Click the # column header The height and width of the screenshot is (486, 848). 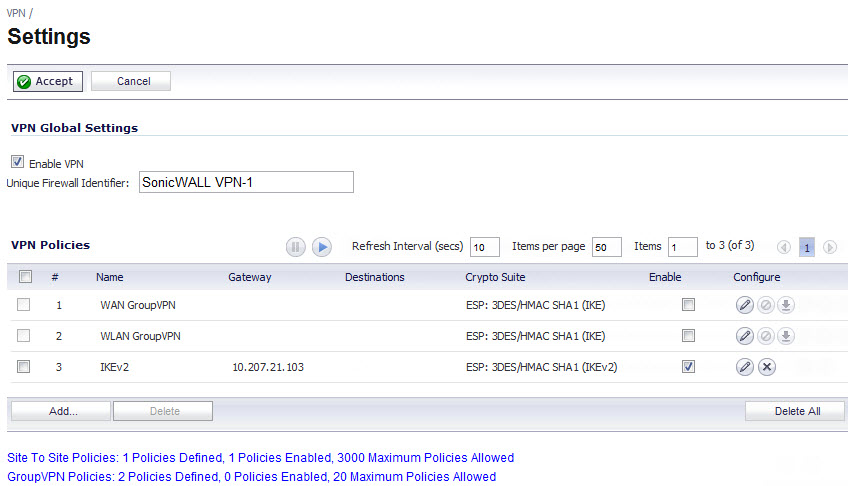point(55,277)
